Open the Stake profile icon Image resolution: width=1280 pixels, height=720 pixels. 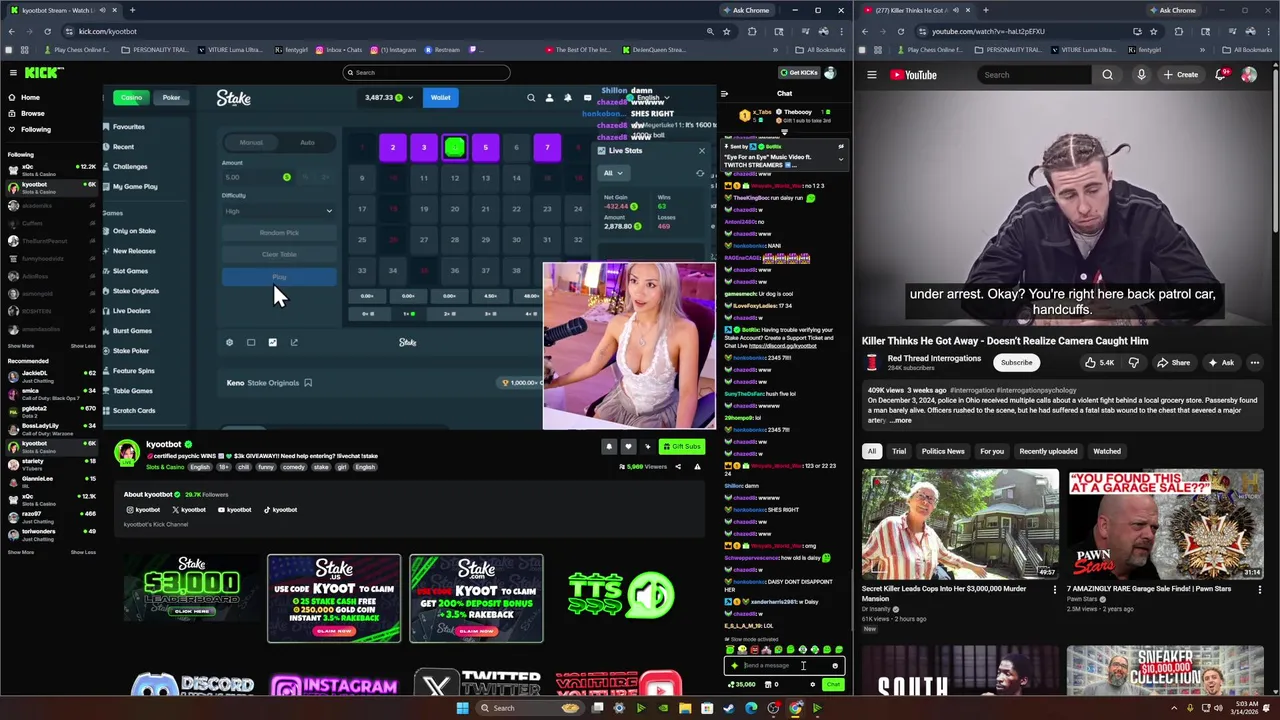click(x=549, y=98)
